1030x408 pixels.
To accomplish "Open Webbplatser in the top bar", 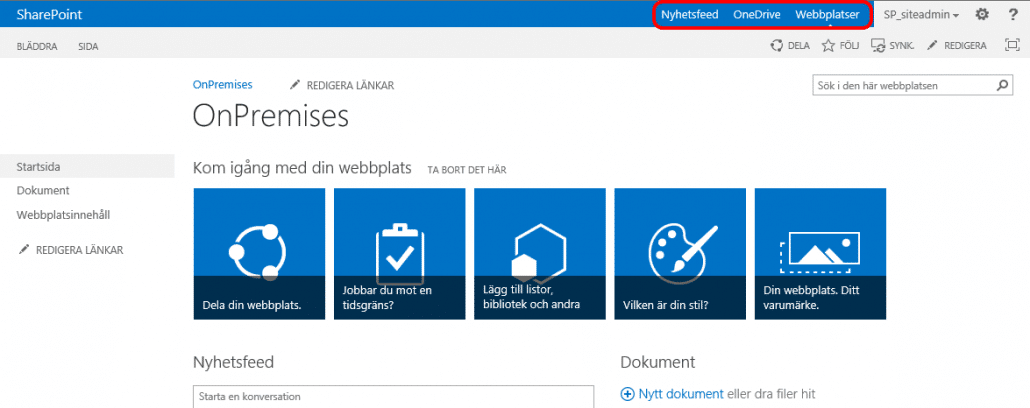I will point(828,15).
